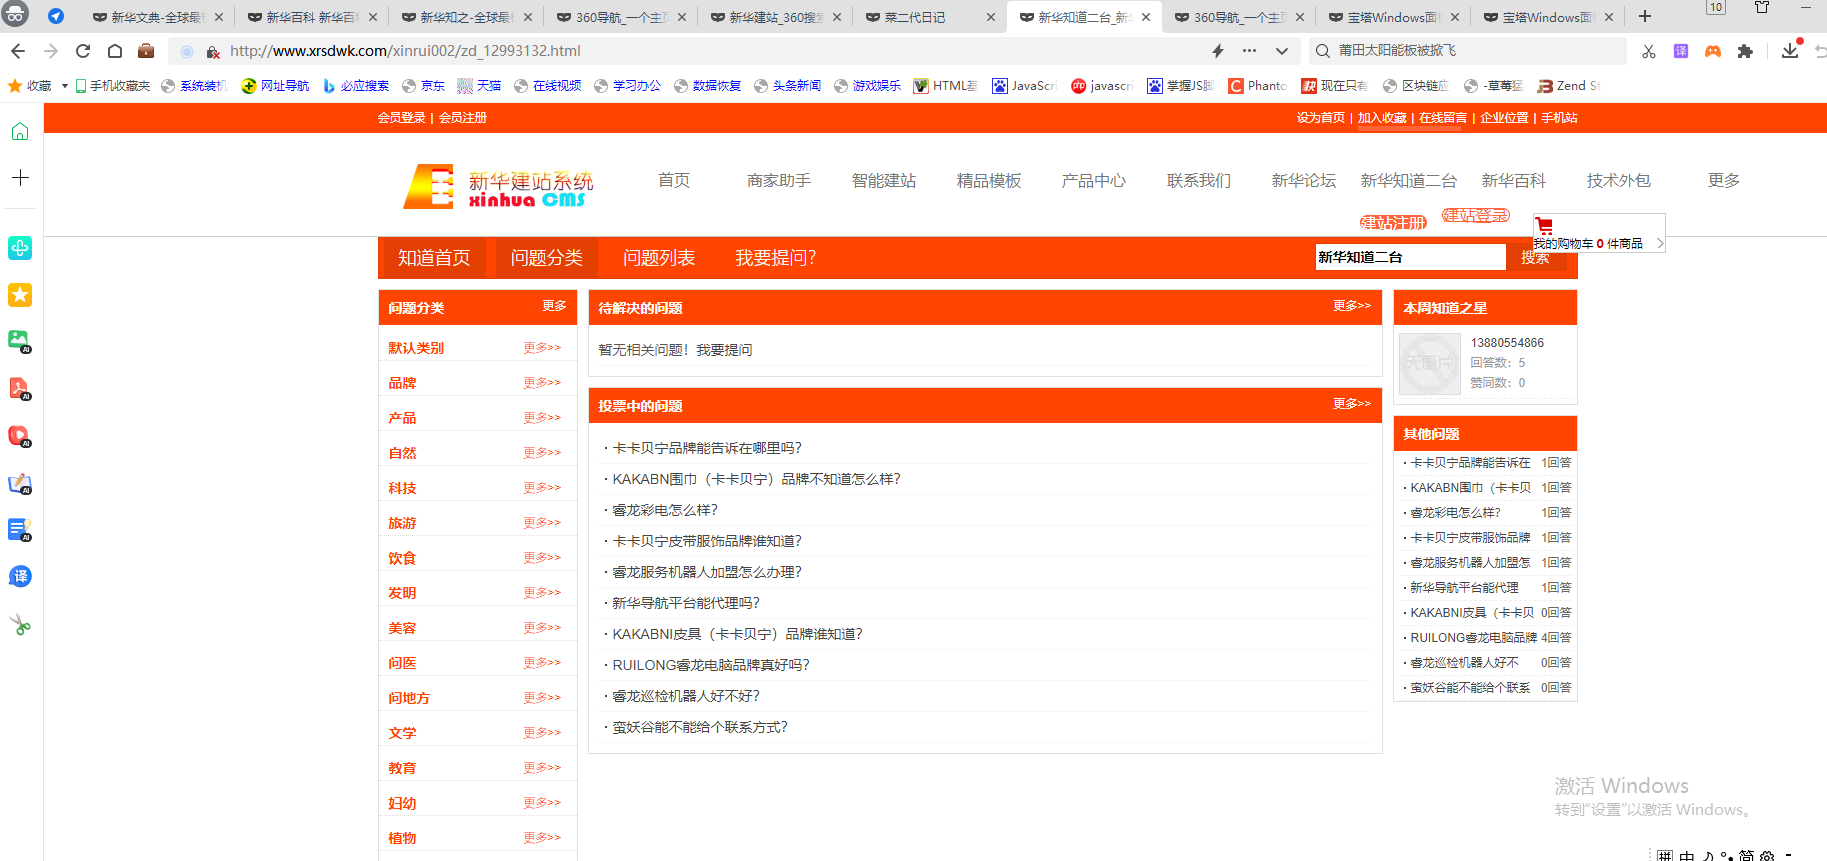This screenshot has width=1827, height=861.
Task: Click the 建站登录 button
Action: click(x=1475, y=215)
